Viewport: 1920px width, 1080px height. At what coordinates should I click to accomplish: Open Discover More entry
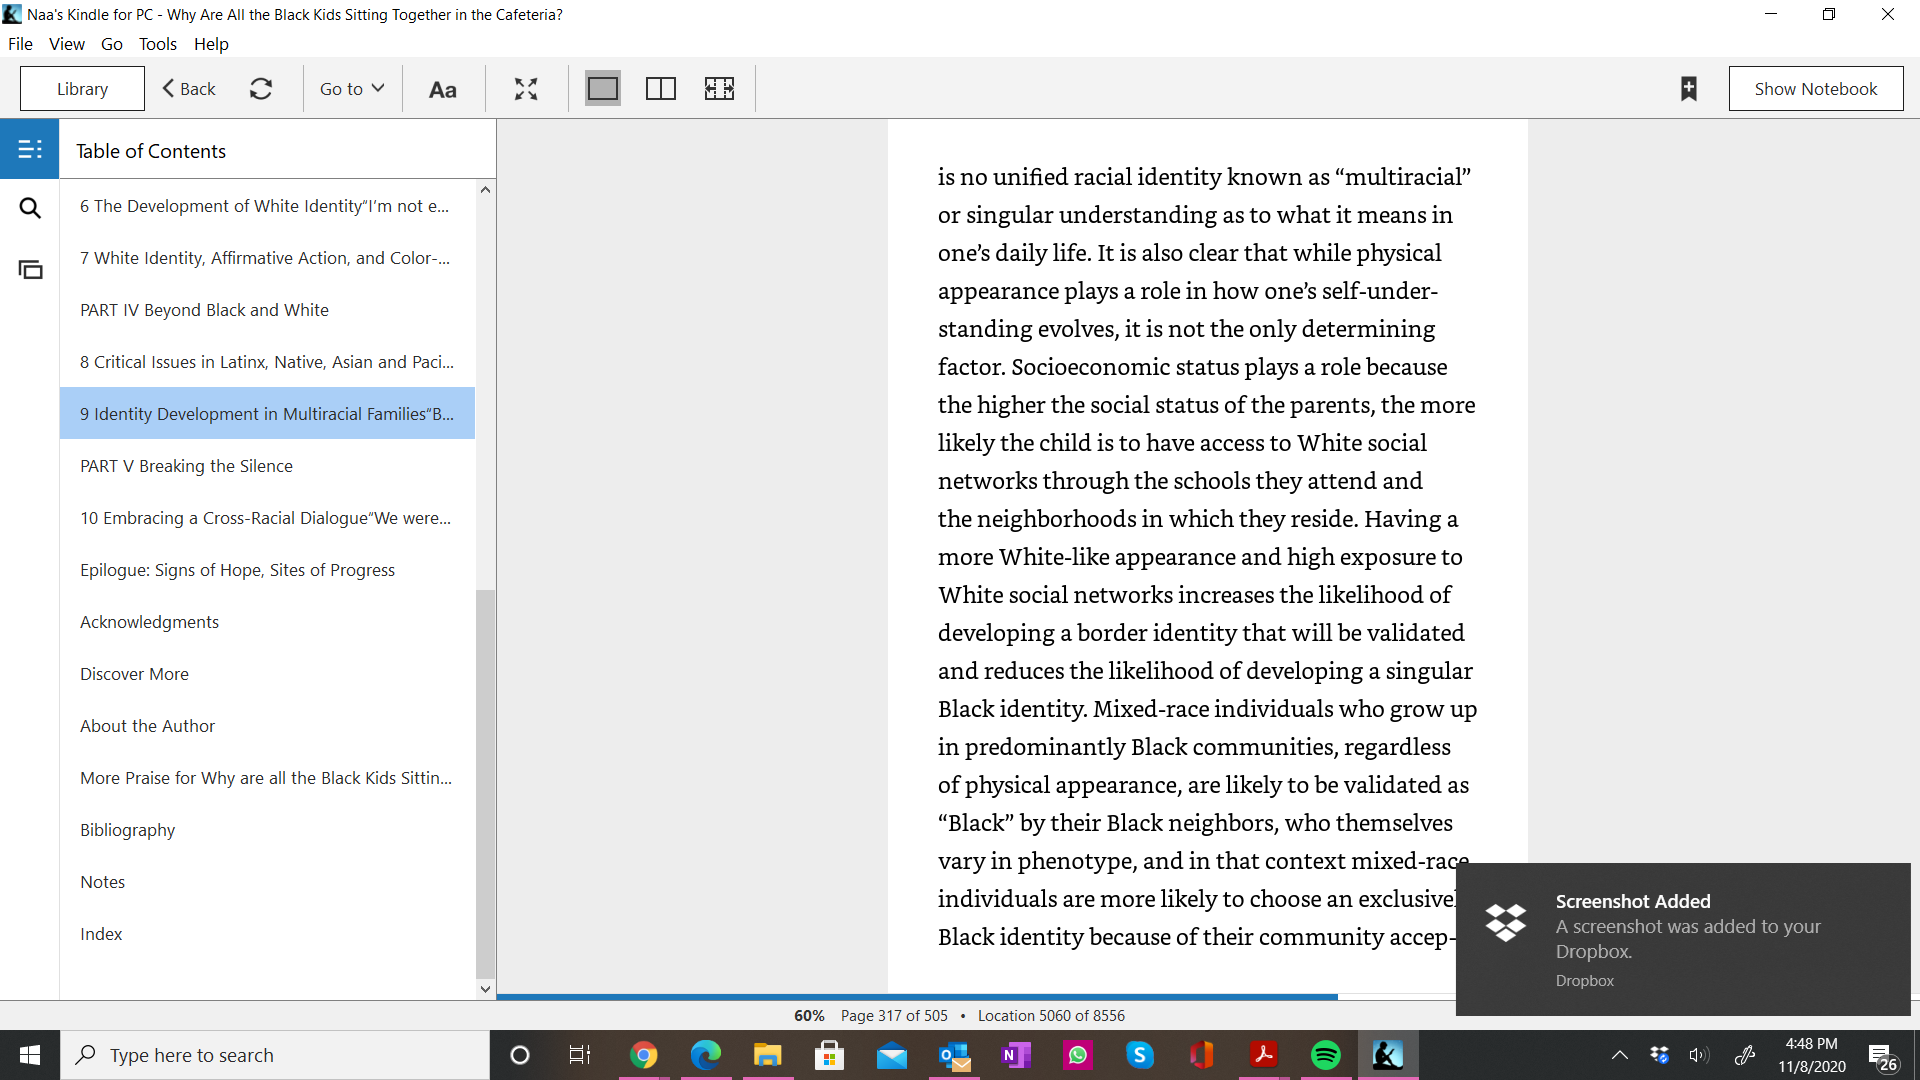pyautogui.click(x=267, y=674)
